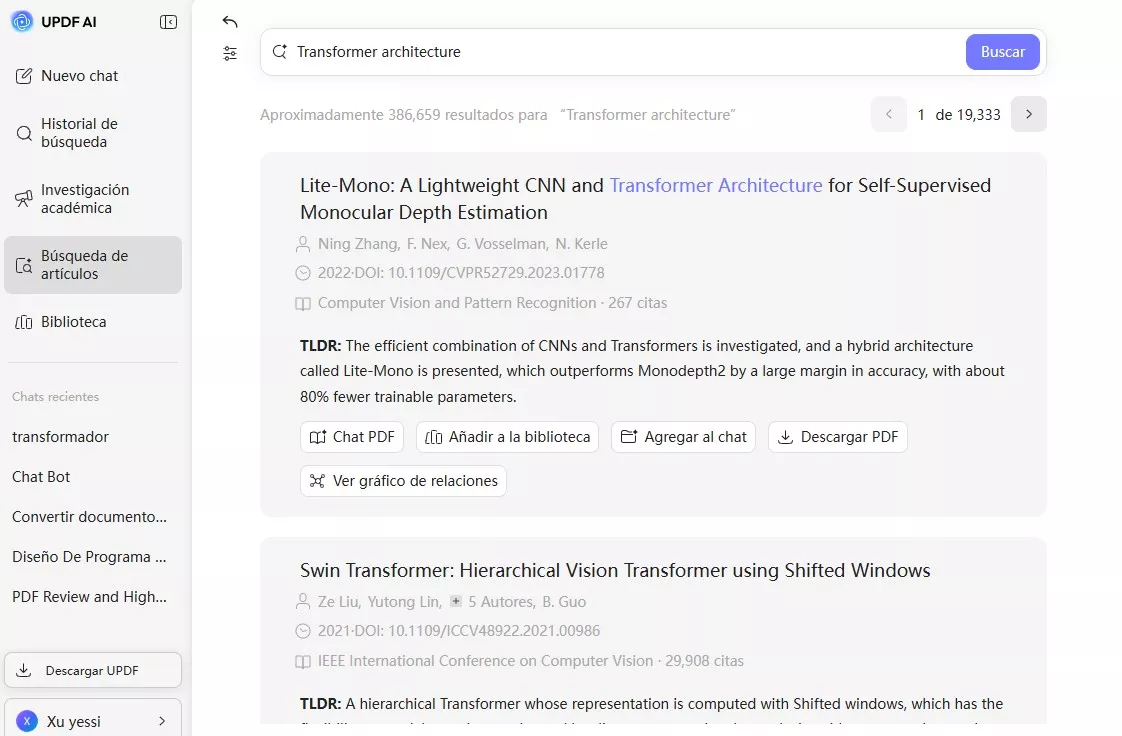The image size is (1122, 736).
Task: Open the Swin Transformer paper title
Action: tap(615, 571)
